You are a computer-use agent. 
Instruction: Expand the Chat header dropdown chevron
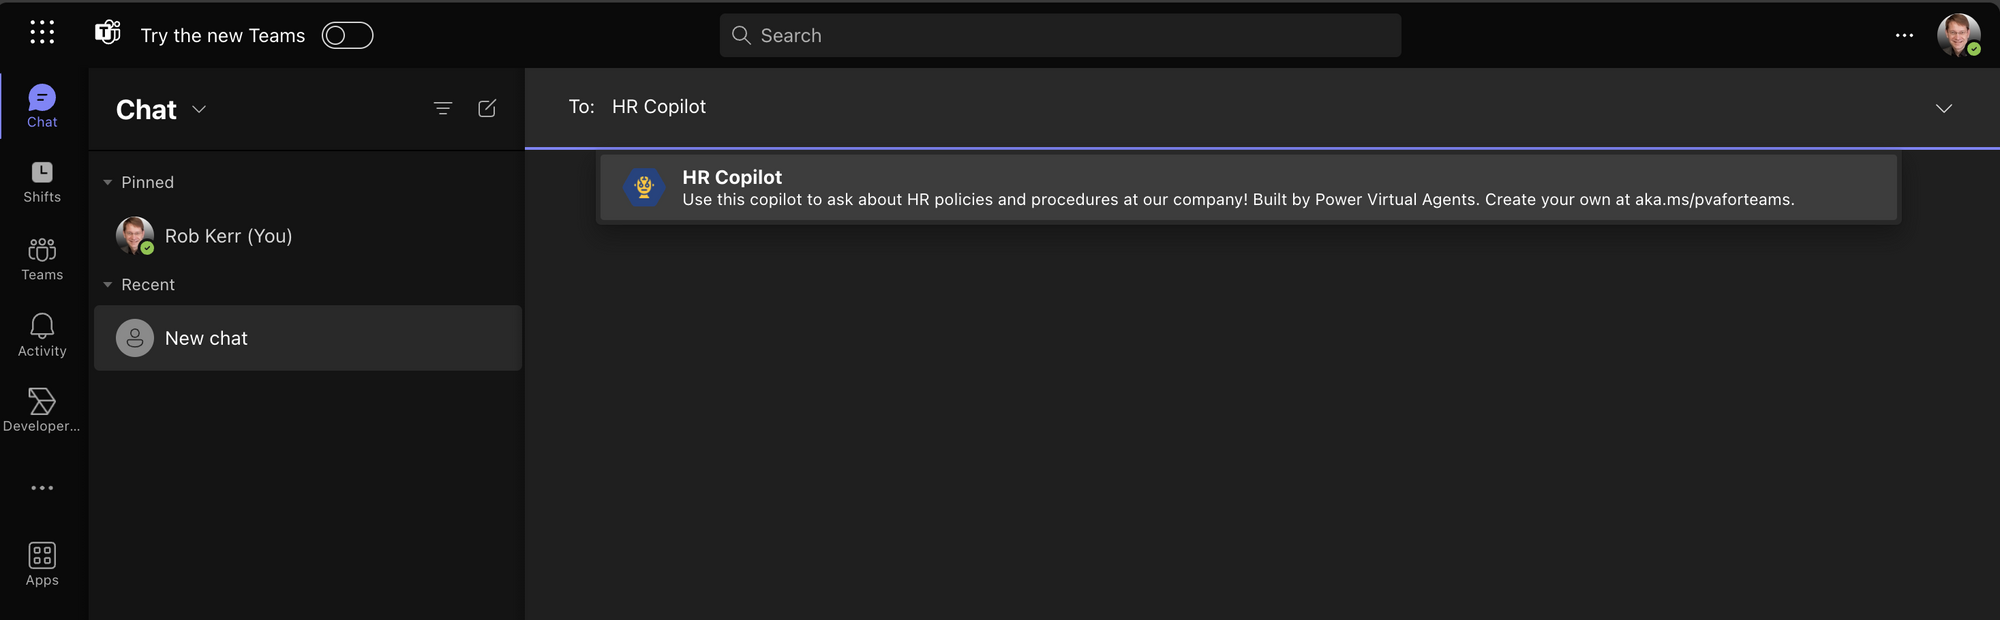point(199,110)
